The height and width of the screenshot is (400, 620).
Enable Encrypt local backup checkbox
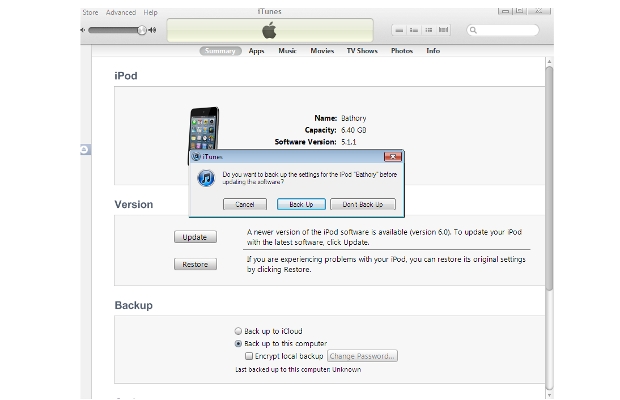[x=249, y=356]
